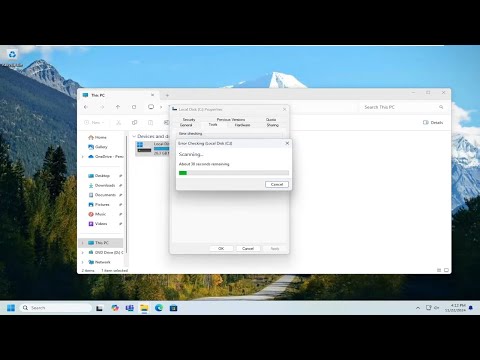Expand the OneDrive tree node
Image resolution: width=480 pixels, height=360 pixels.
(83, 157)
